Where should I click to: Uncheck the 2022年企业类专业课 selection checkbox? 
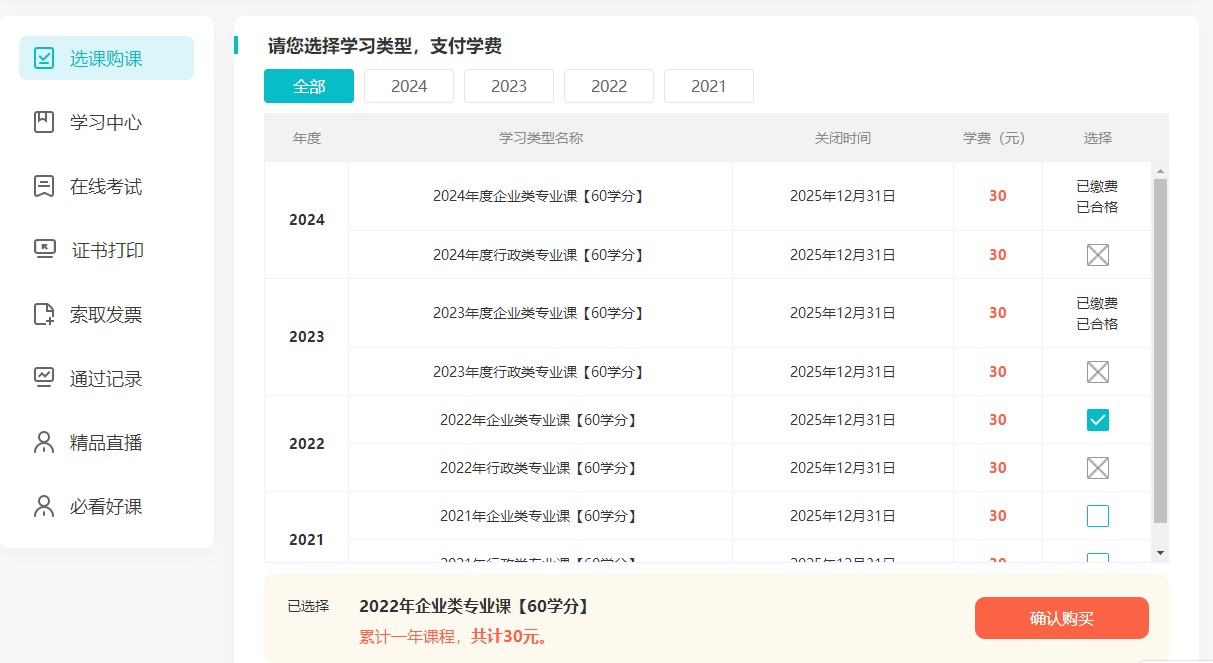pyautogui.click(x=1096, y=420)
